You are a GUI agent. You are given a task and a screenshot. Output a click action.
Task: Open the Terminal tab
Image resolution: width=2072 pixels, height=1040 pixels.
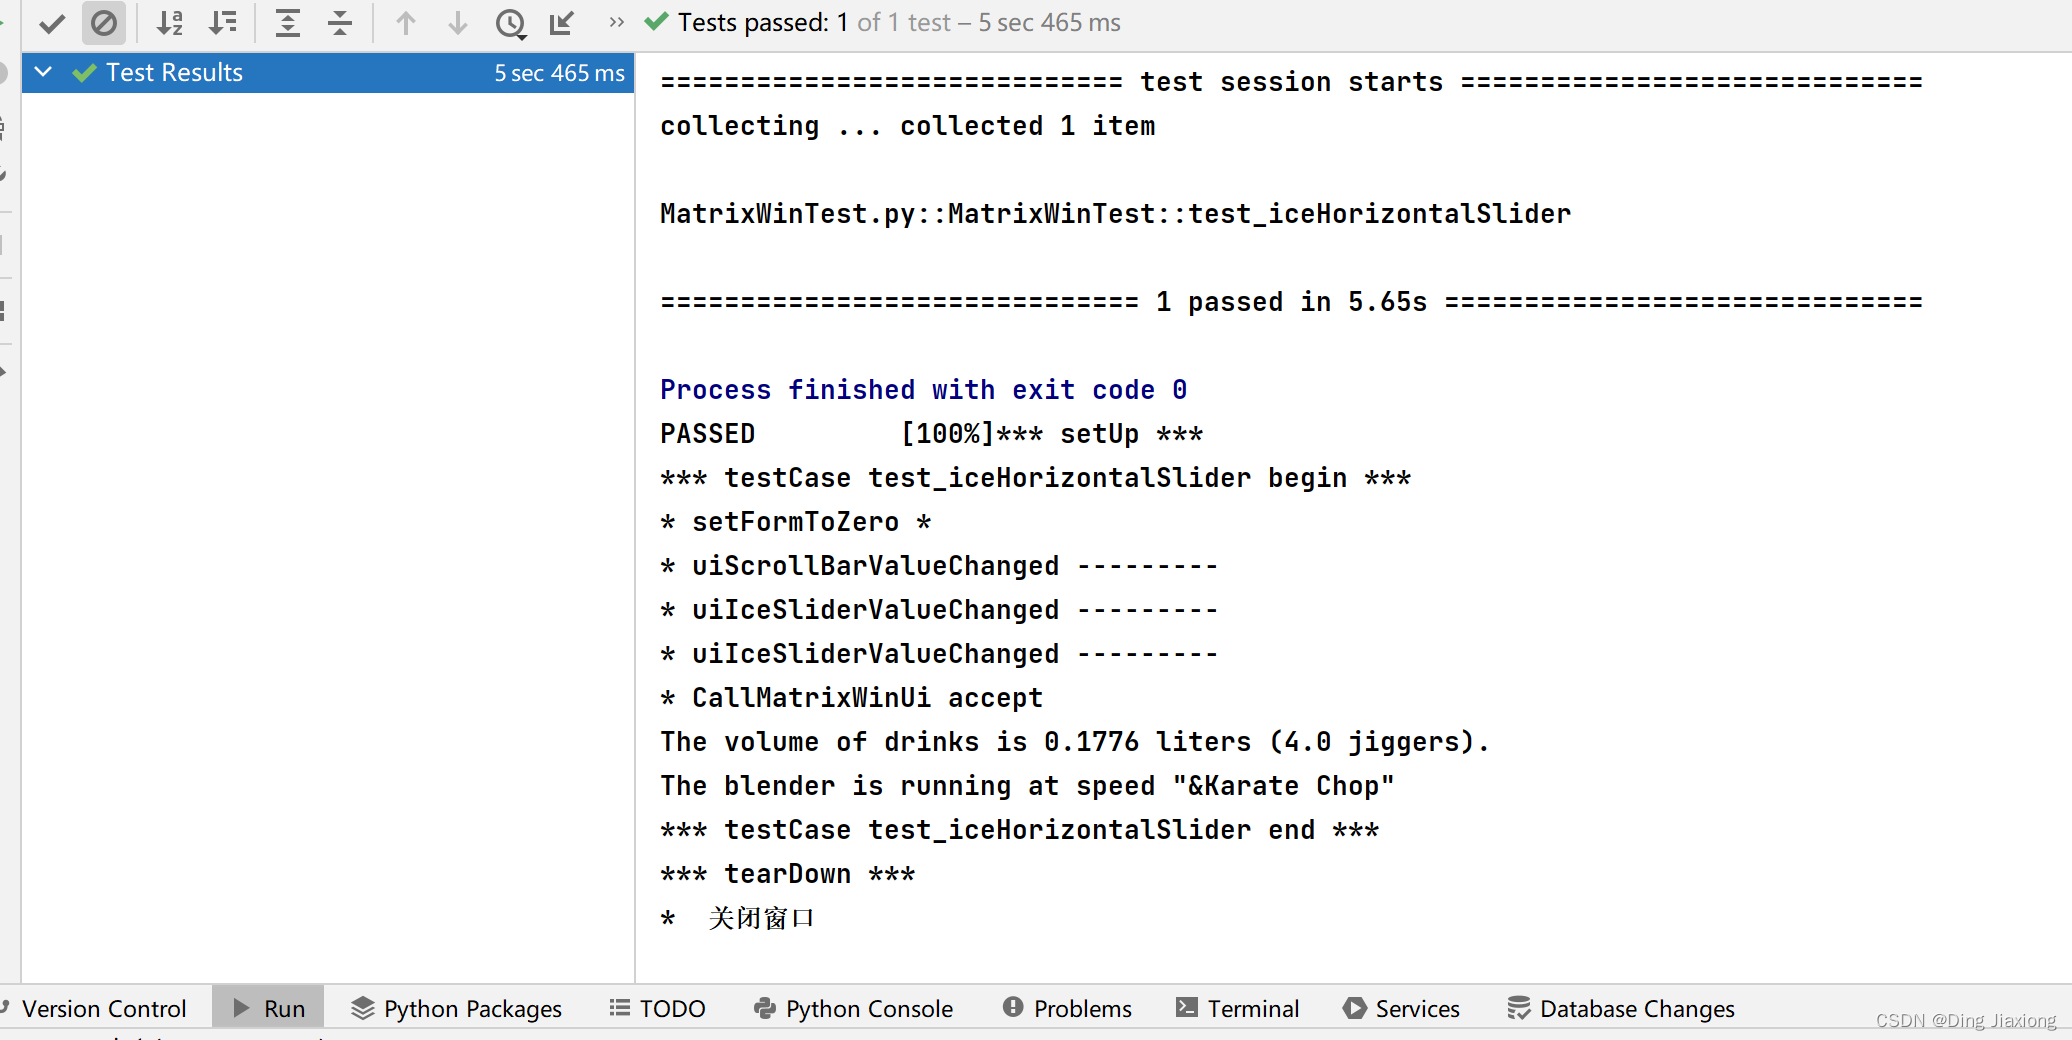point(1237,1008)
